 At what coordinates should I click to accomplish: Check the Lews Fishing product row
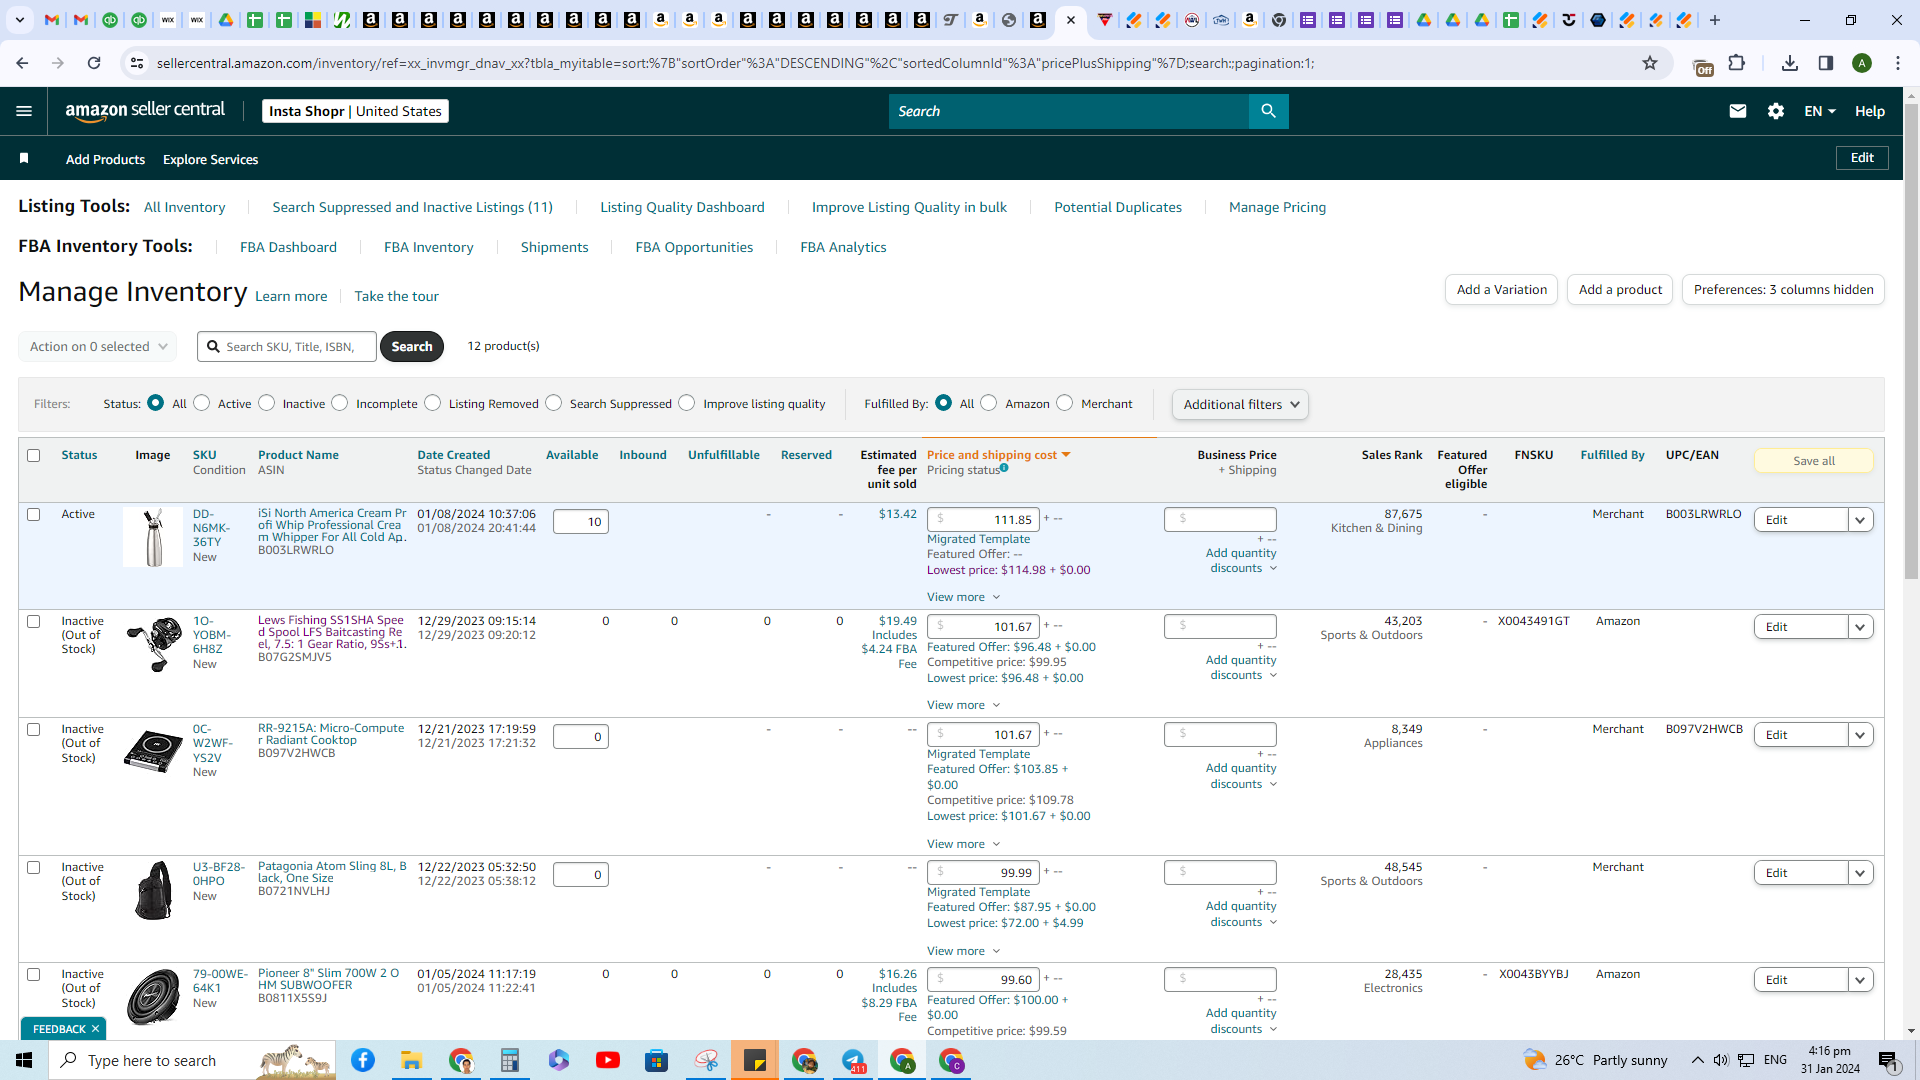coord(33,621)
